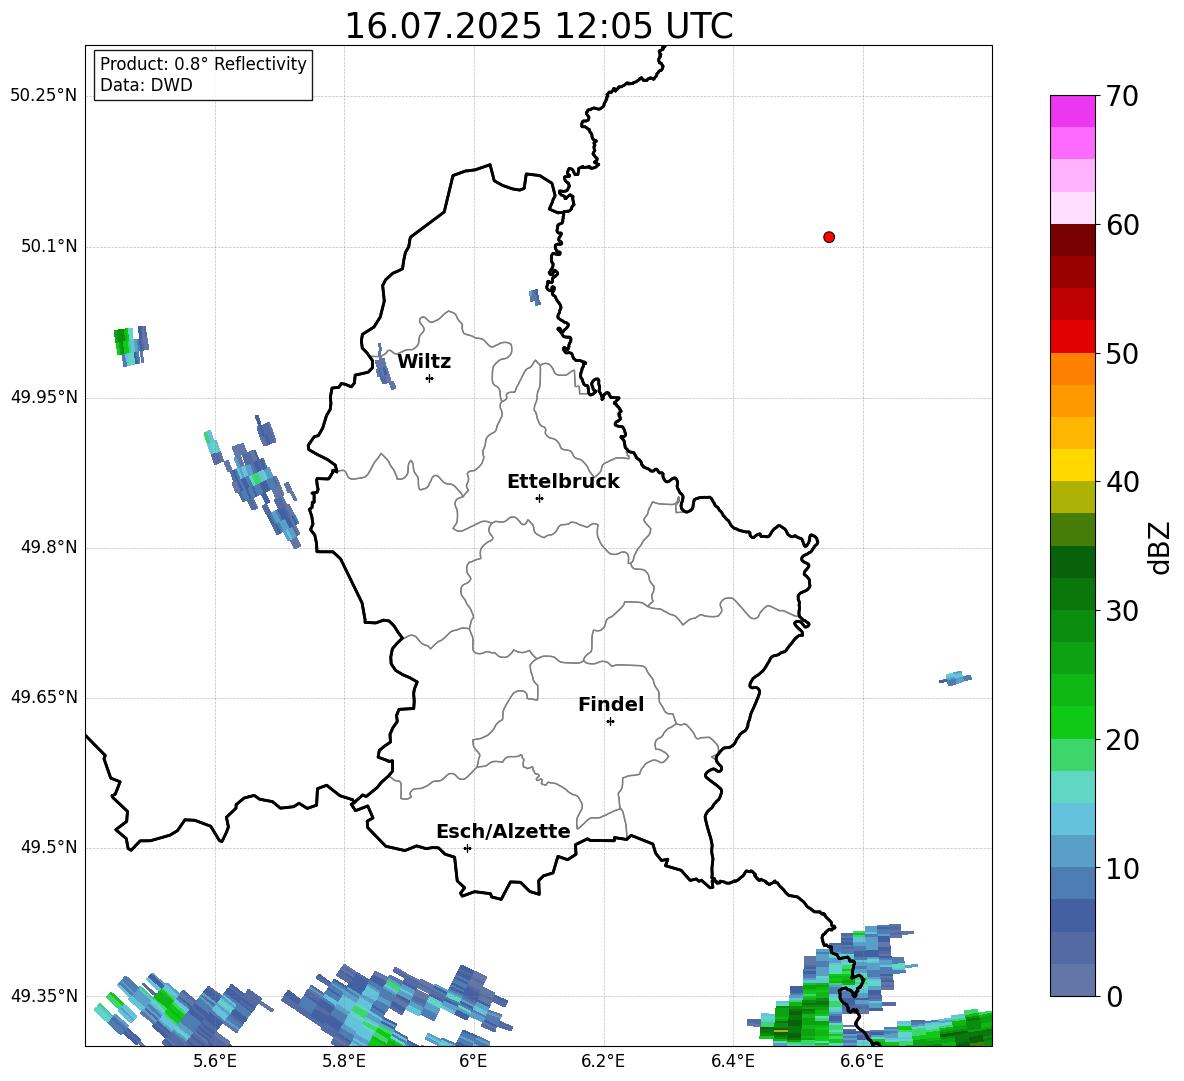
Task: Click the dark maroon band below 60 dBZ
Action: (x=1072, y=240)
